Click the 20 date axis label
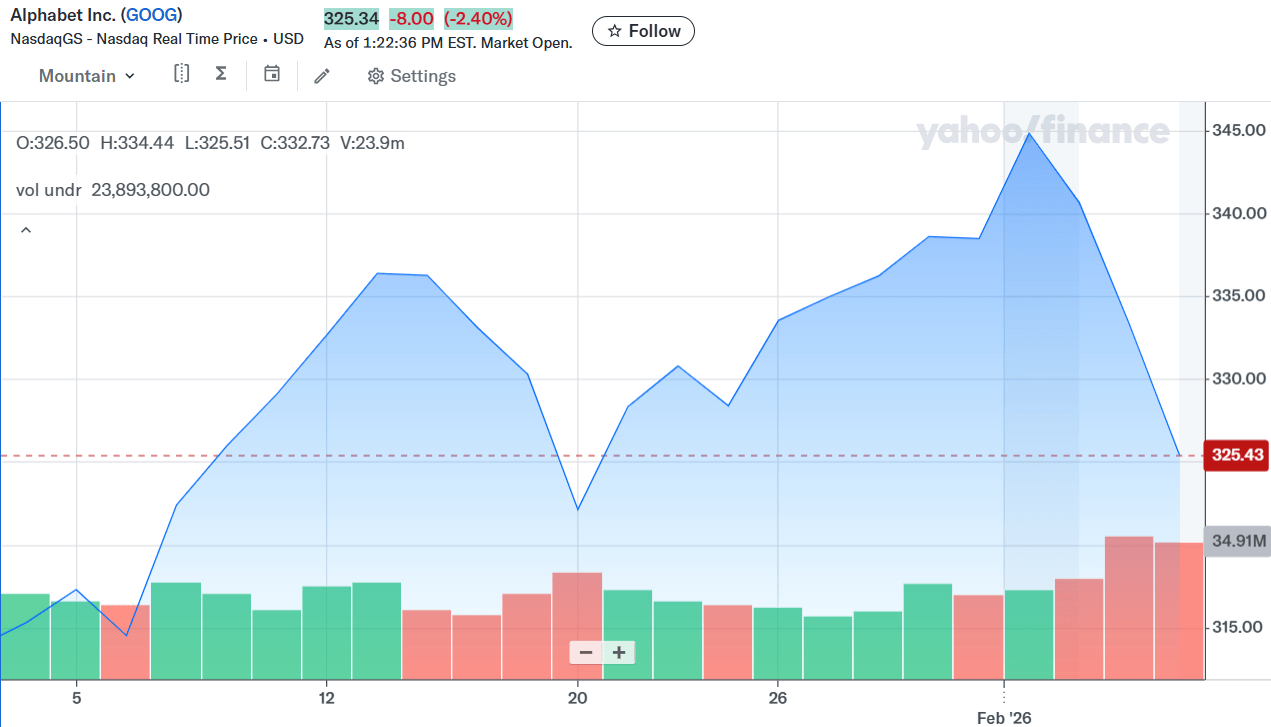This screenshot has width=1271, height=727. click(x=577, y=696)
